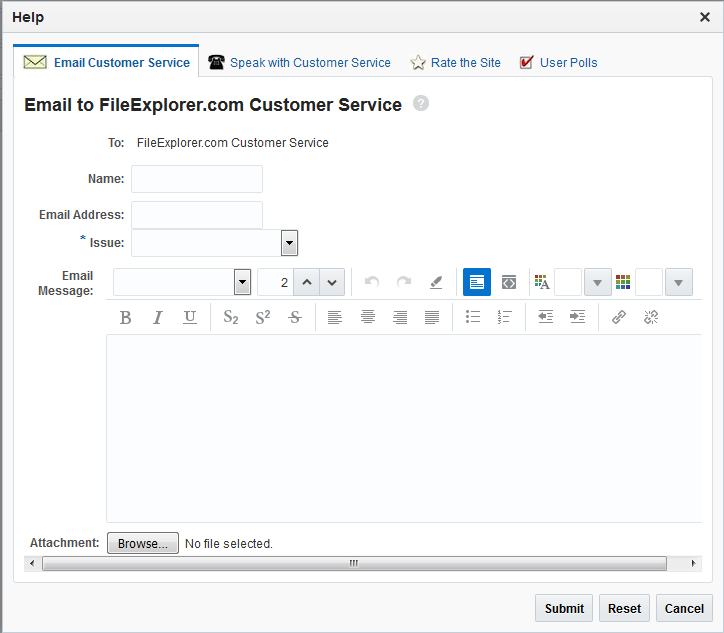Insert numbered list
Image resolution: width=724 pixels, height=633 pixels.
(505, 317)
